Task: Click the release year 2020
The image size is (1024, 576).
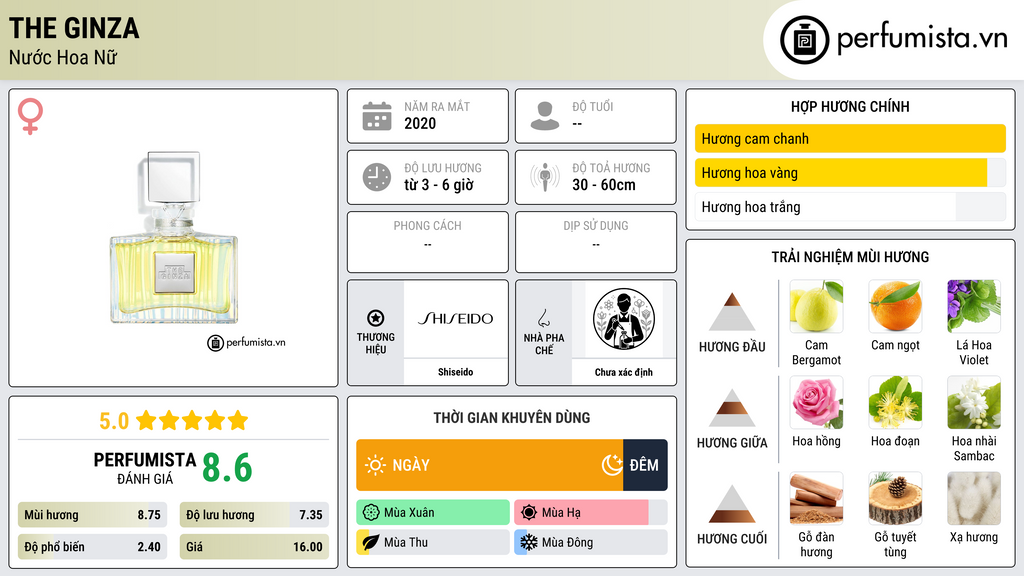Action: pyautogui.click(x=420, y=123)
